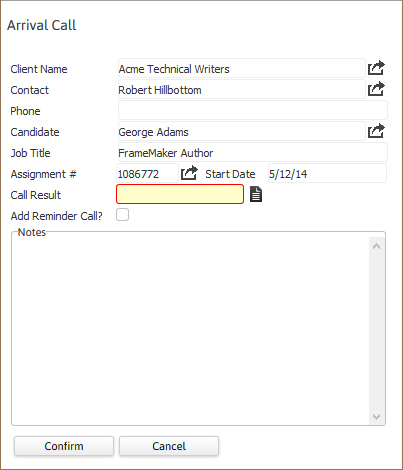
Task: Open the candidate record link icon beside George Adams
Action: (376, 131)
